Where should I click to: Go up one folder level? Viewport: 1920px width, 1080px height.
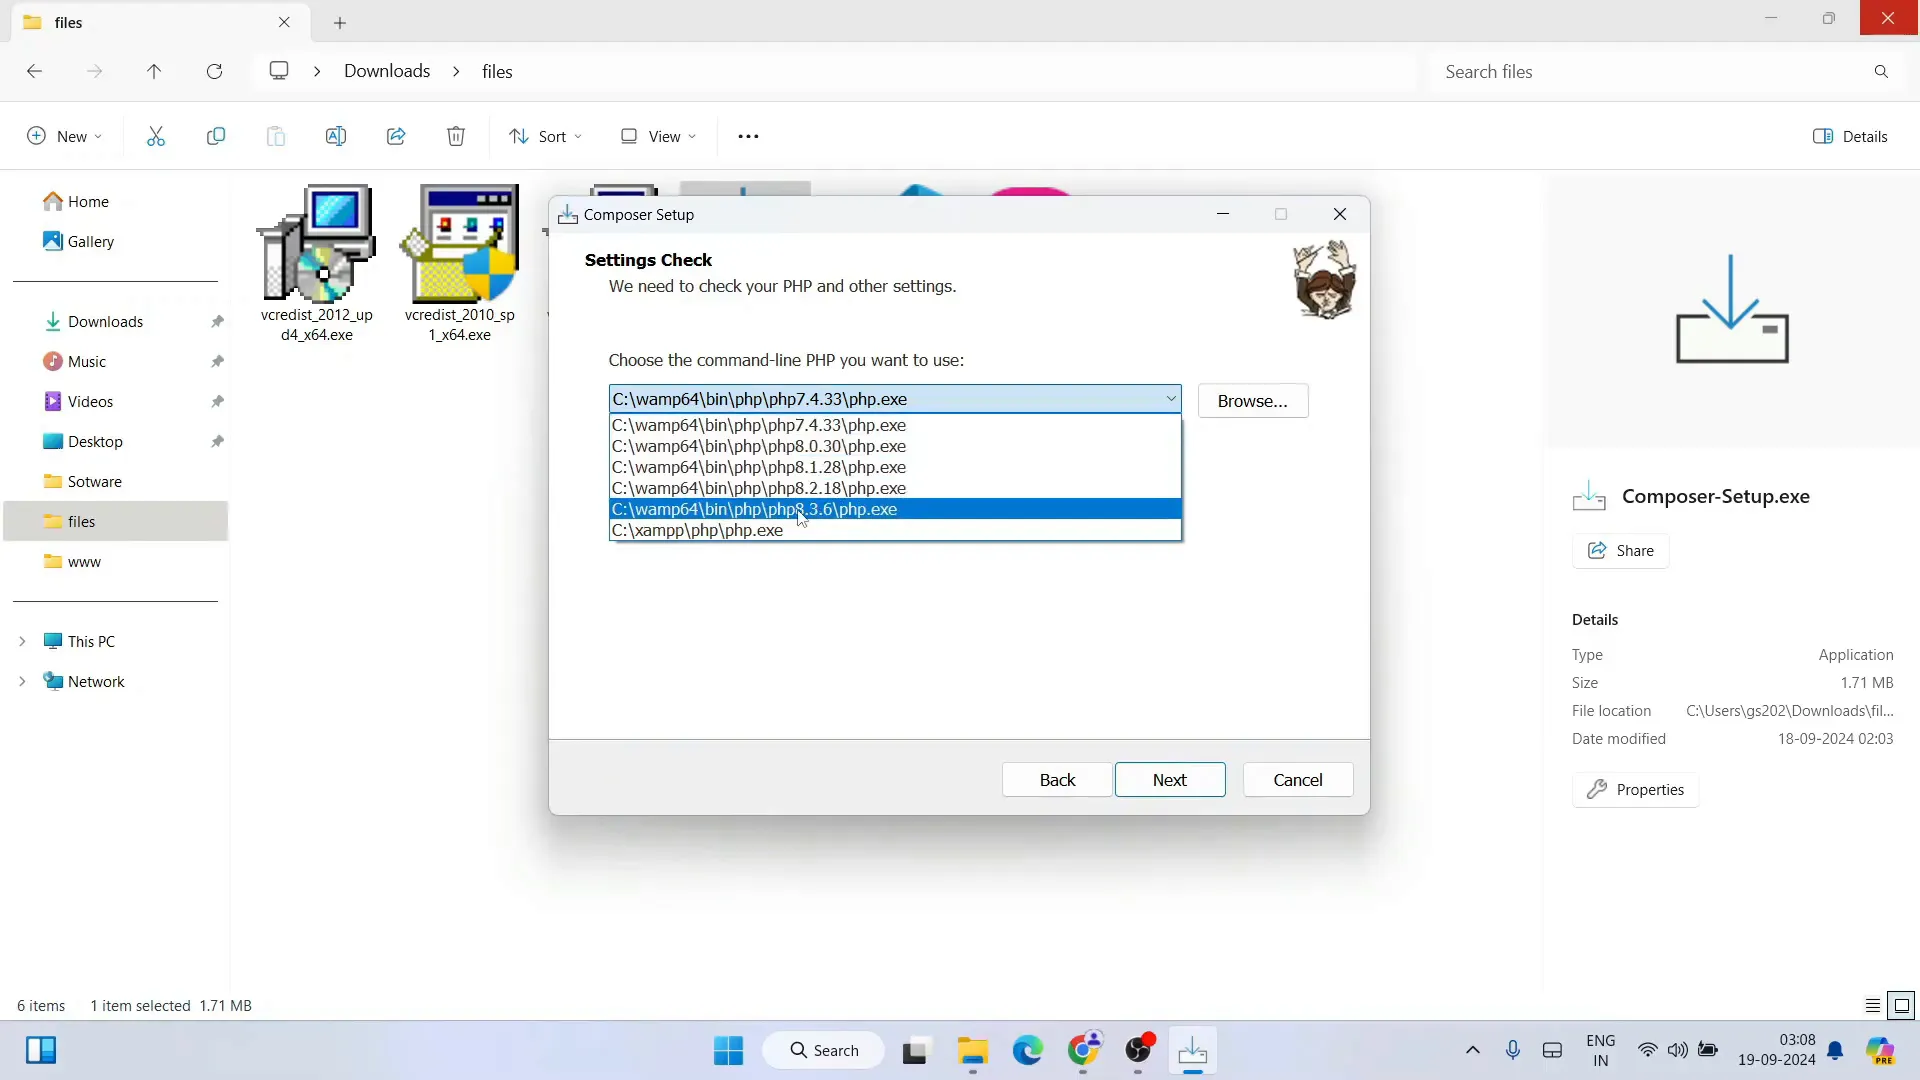pos(154,71)
